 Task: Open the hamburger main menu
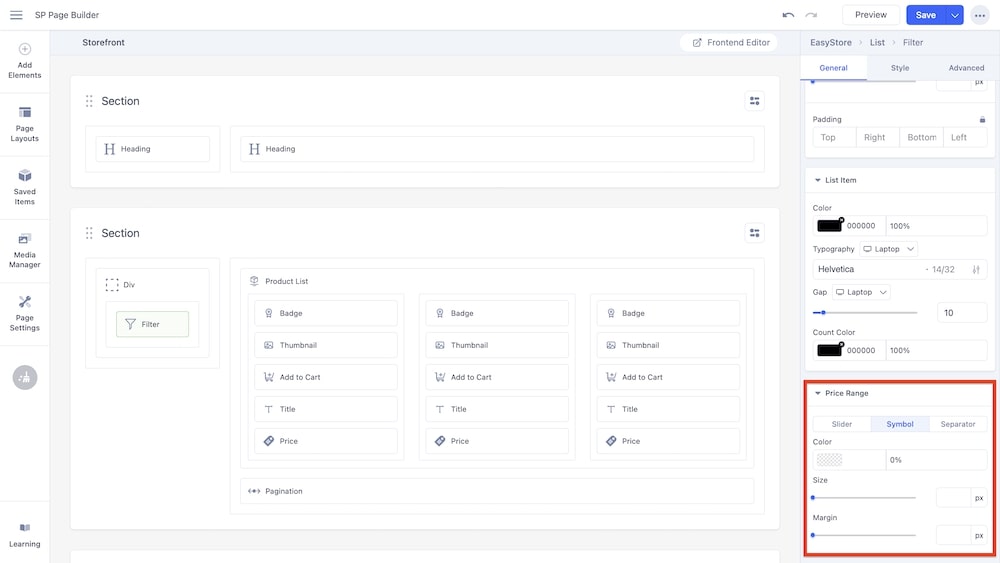click(x=16, y=15)
